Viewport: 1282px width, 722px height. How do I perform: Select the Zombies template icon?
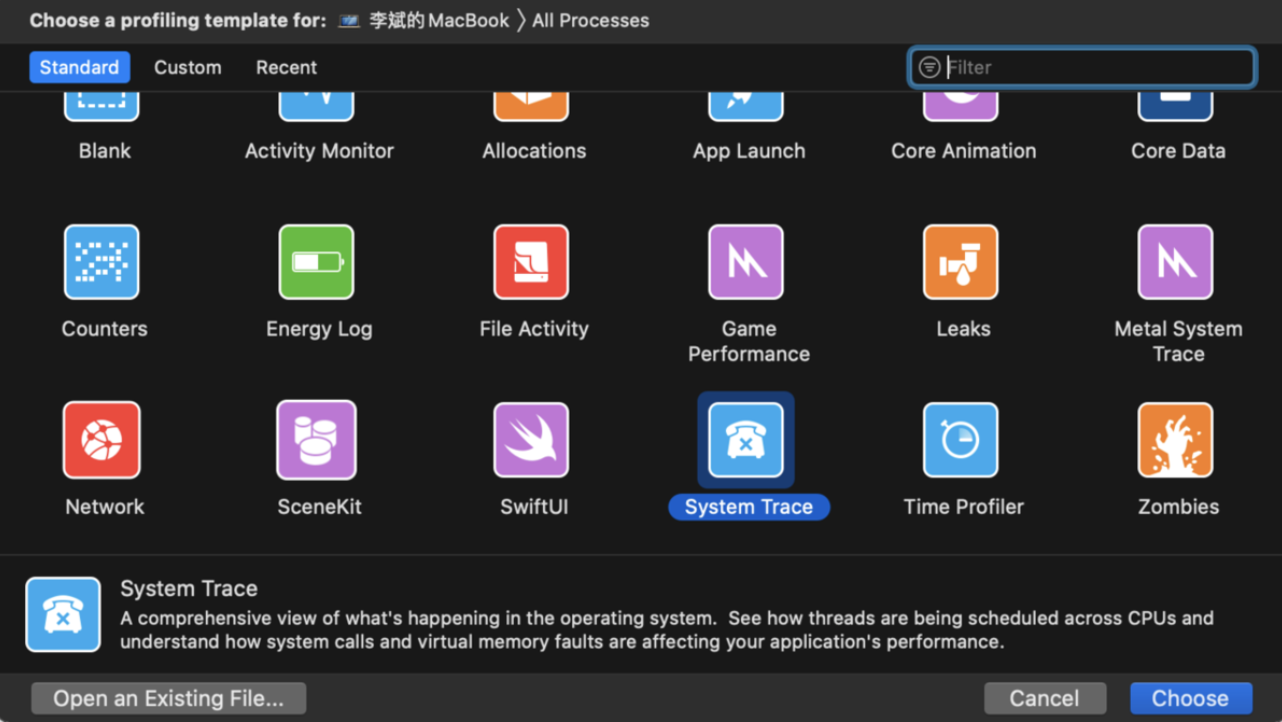coord(1175,440)
